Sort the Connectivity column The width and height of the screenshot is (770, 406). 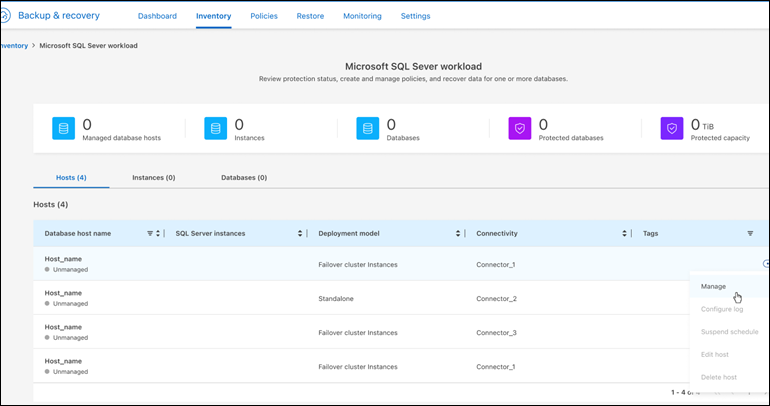tap(624, 233)
